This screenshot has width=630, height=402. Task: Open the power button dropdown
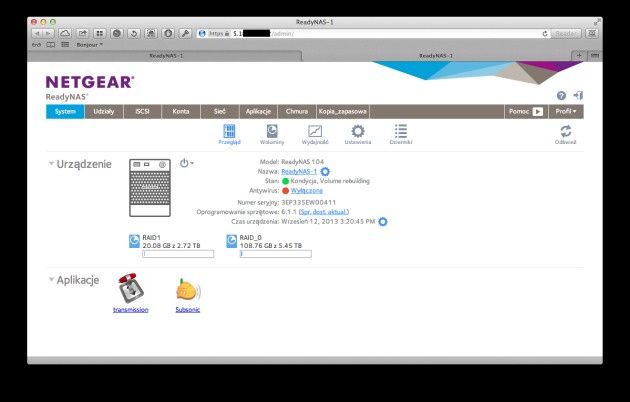(187, 163)
